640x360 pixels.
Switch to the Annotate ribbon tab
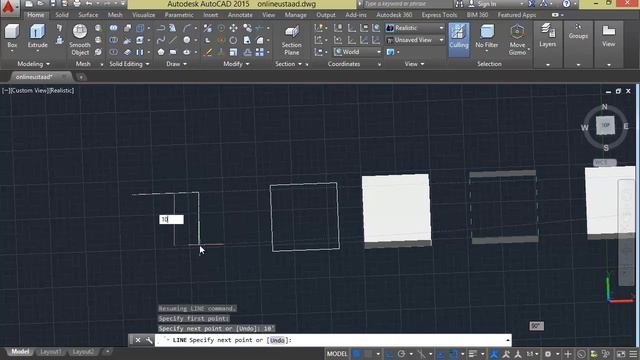tap(240, 15)
